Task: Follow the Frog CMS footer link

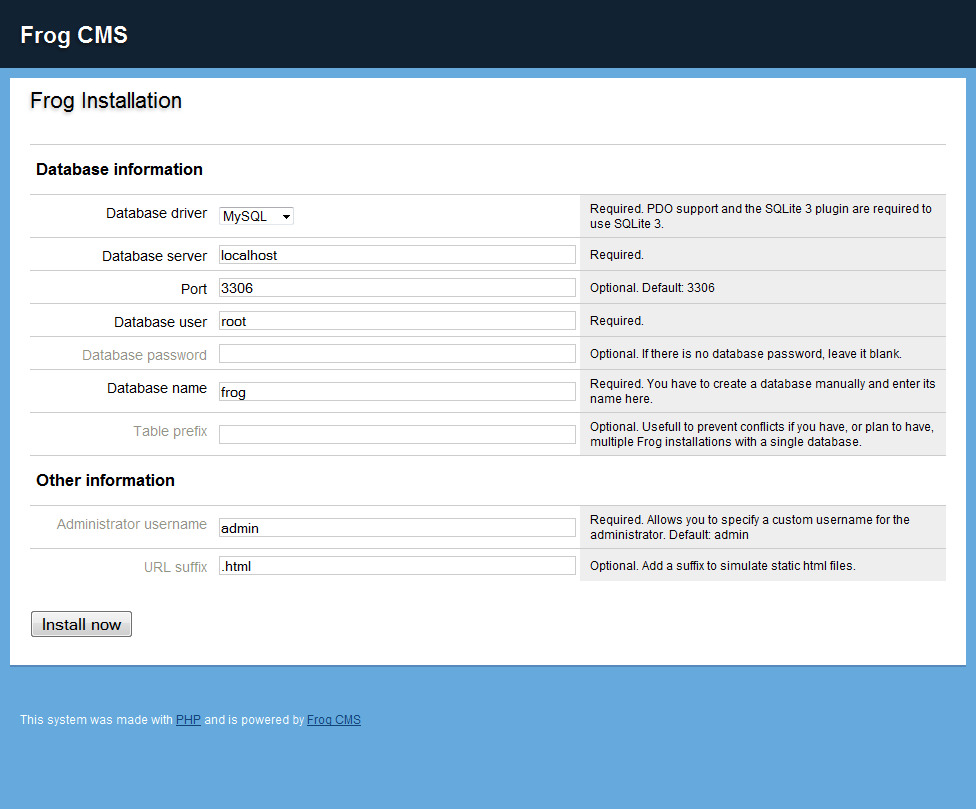Action: [x=334, y=720]
